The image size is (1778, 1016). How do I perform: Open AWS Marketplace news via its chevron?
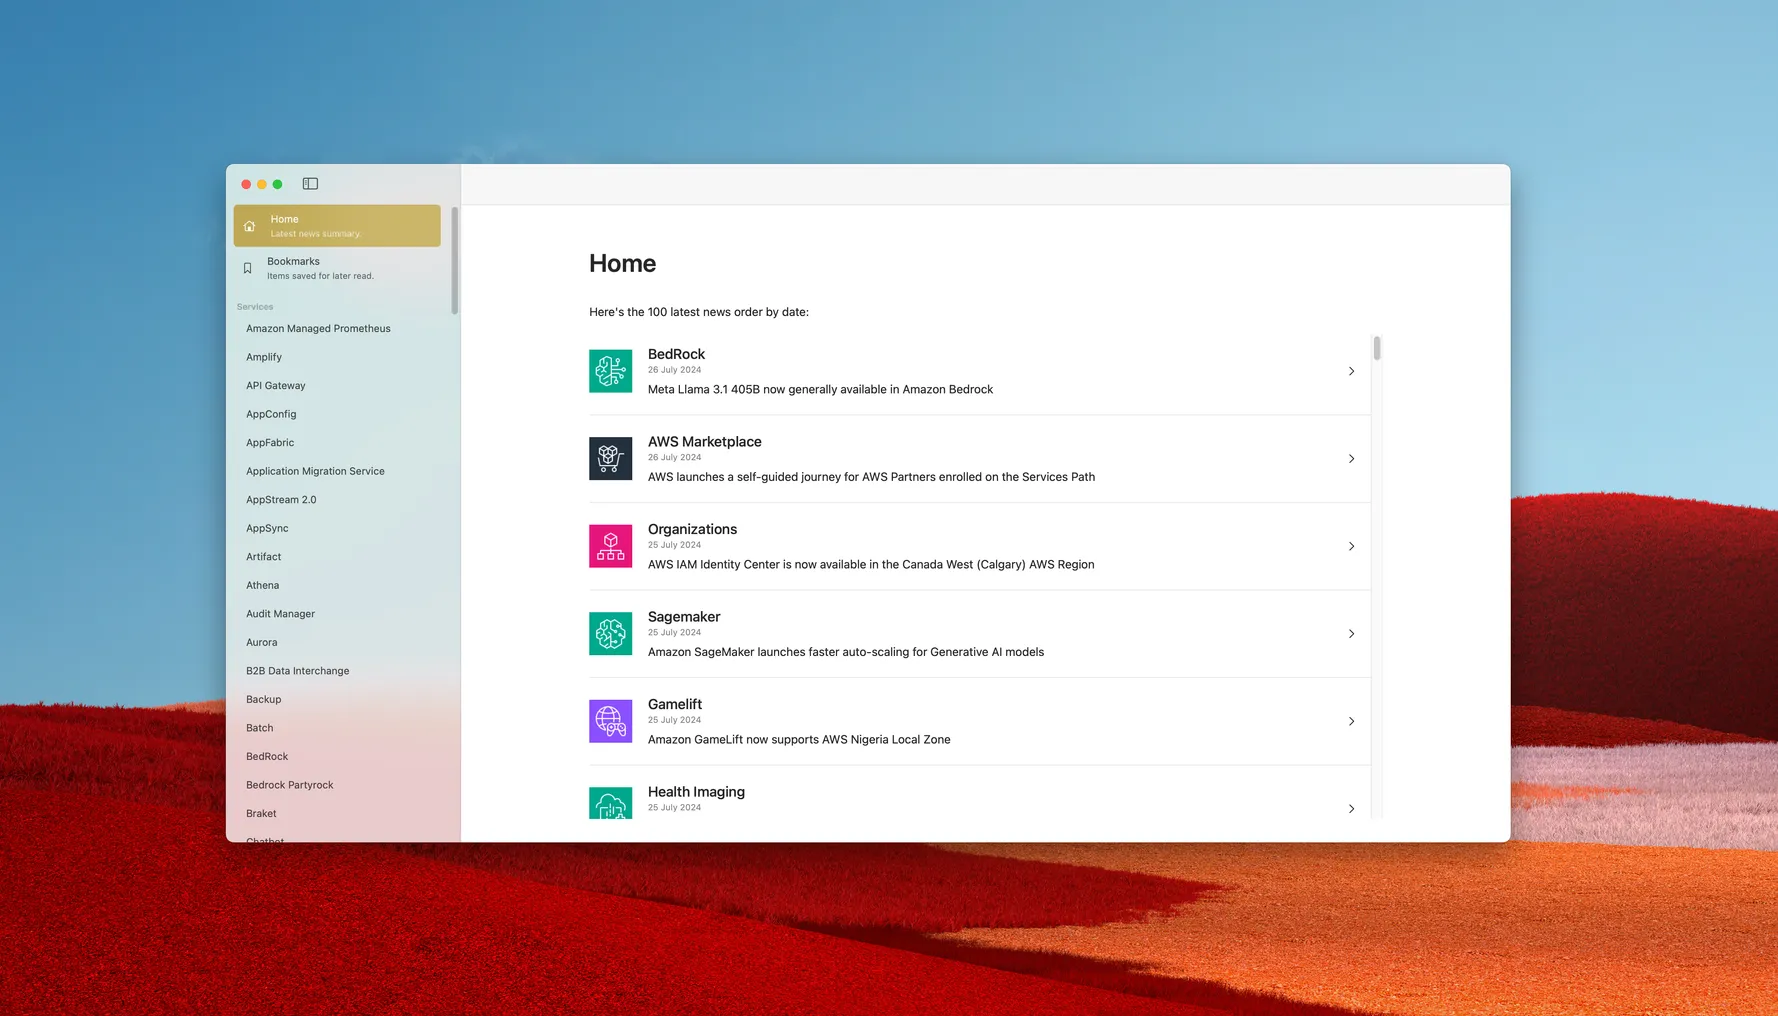1351,459
